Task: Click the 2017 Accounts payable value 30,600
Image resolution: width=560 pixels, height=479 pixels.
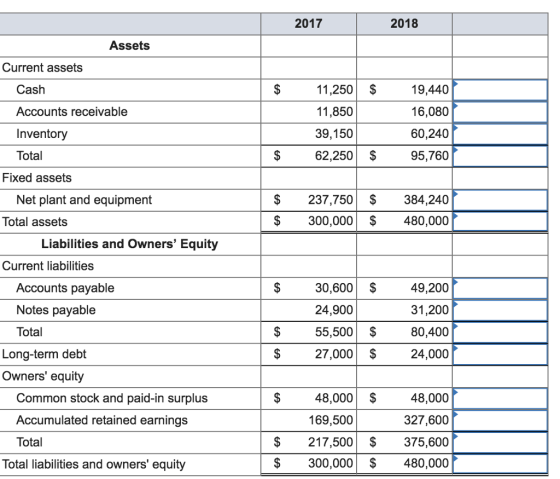Action: [x=334, y=288]
